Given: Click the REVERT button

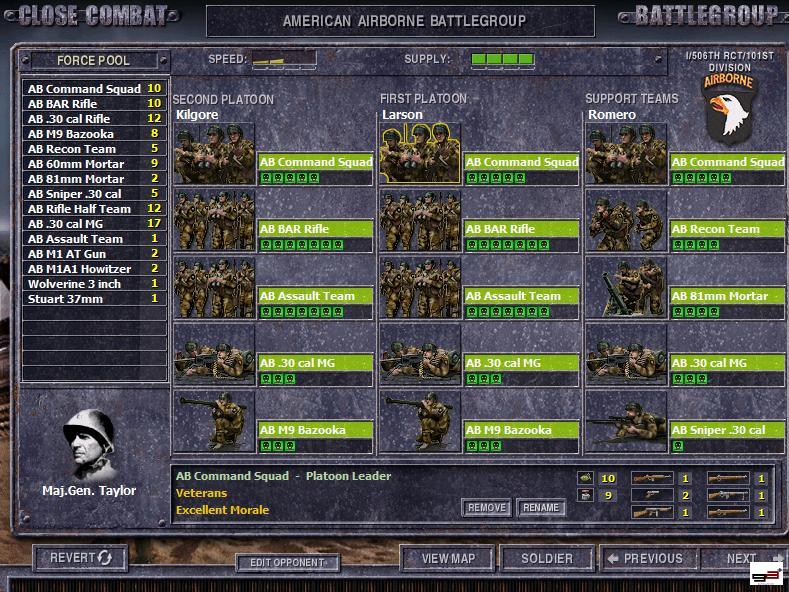Looking at the screenshot, I should 81,558.
